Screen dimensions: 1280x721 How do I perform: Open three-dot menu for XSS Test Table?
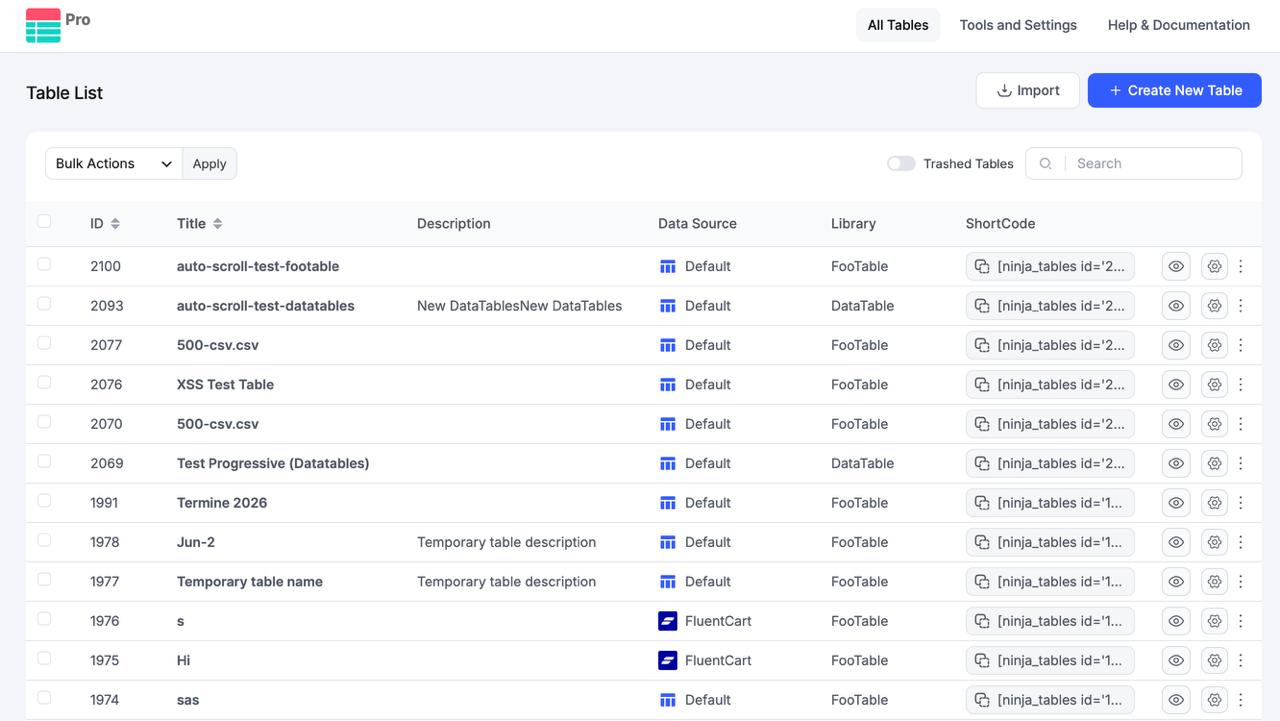pyautogui.click(x=1241, y=384)
